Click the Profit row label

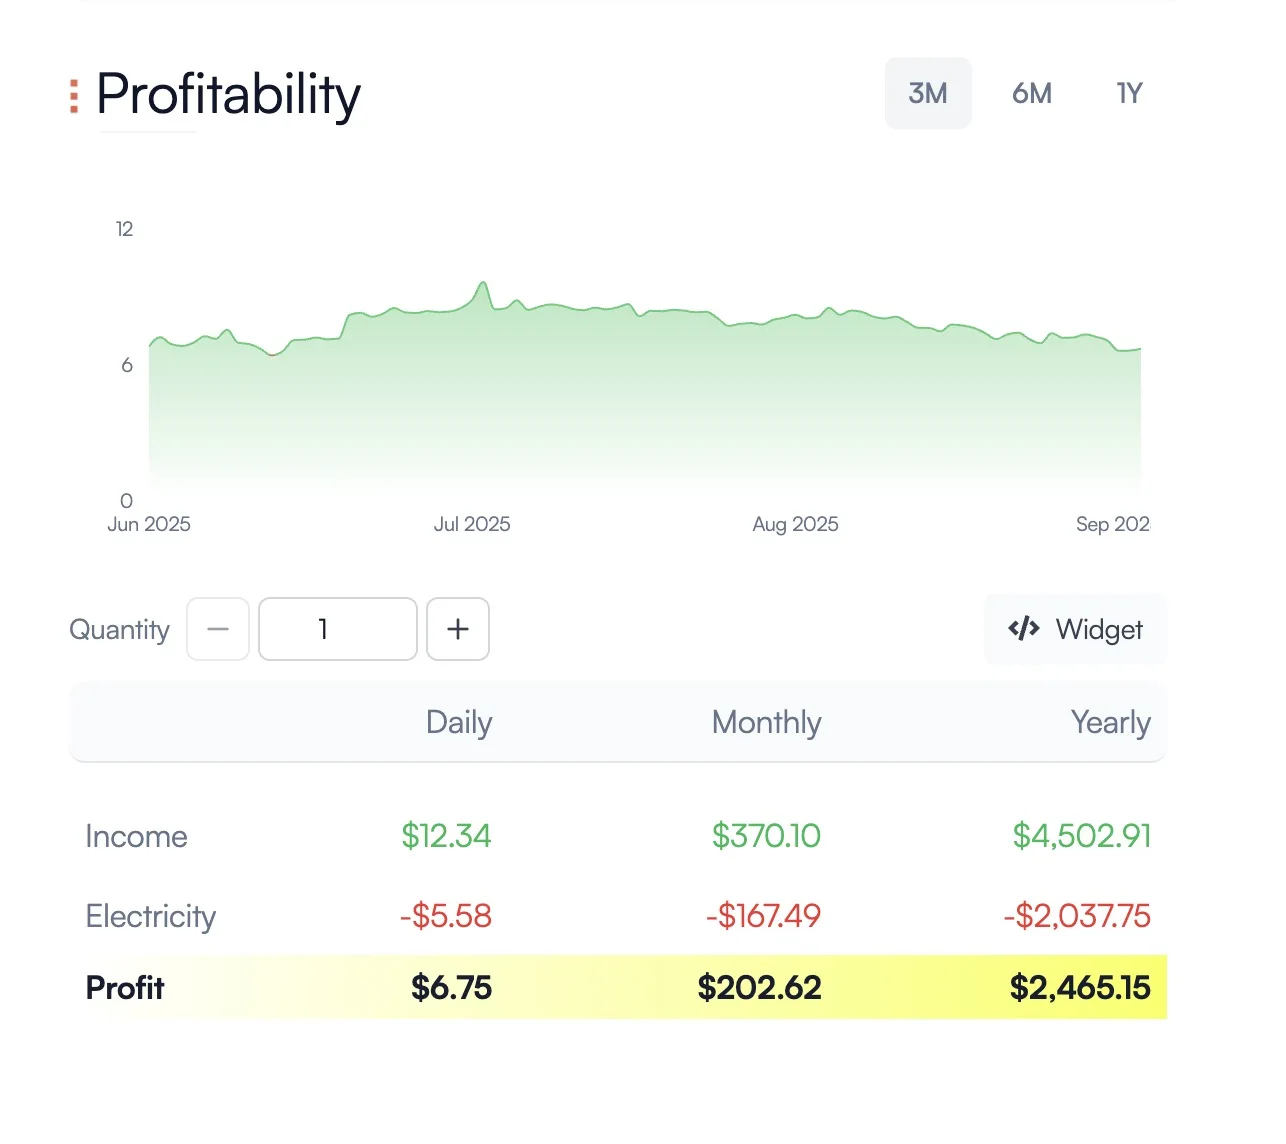[125, 988]
